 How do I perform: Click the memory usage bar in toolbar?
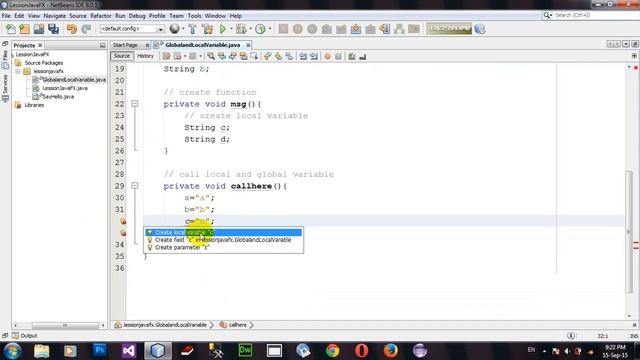click(449, 29)
